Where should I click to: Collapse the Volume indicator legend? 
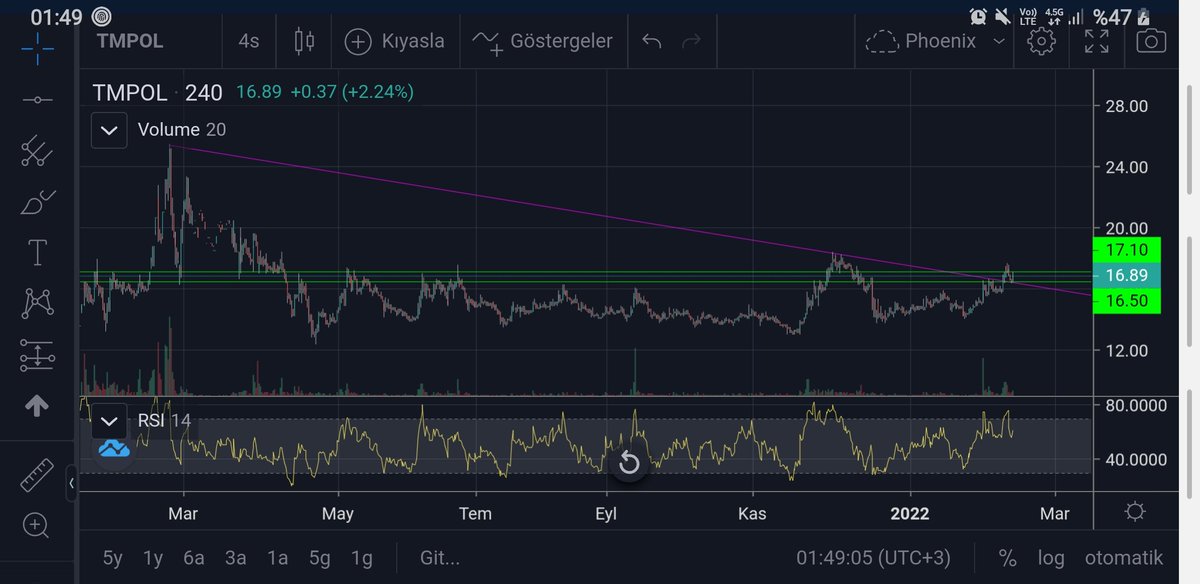coord(109,130)
